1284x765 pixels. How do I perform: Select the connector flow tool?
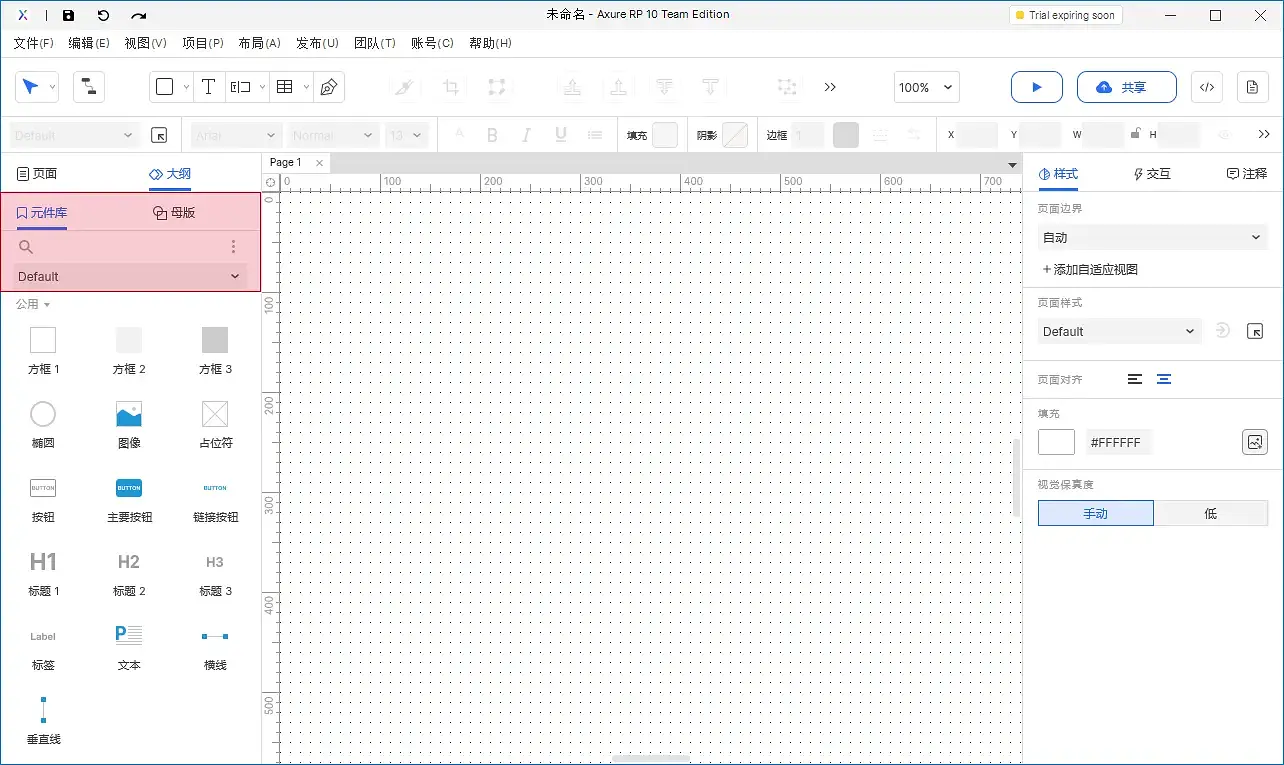88,87
